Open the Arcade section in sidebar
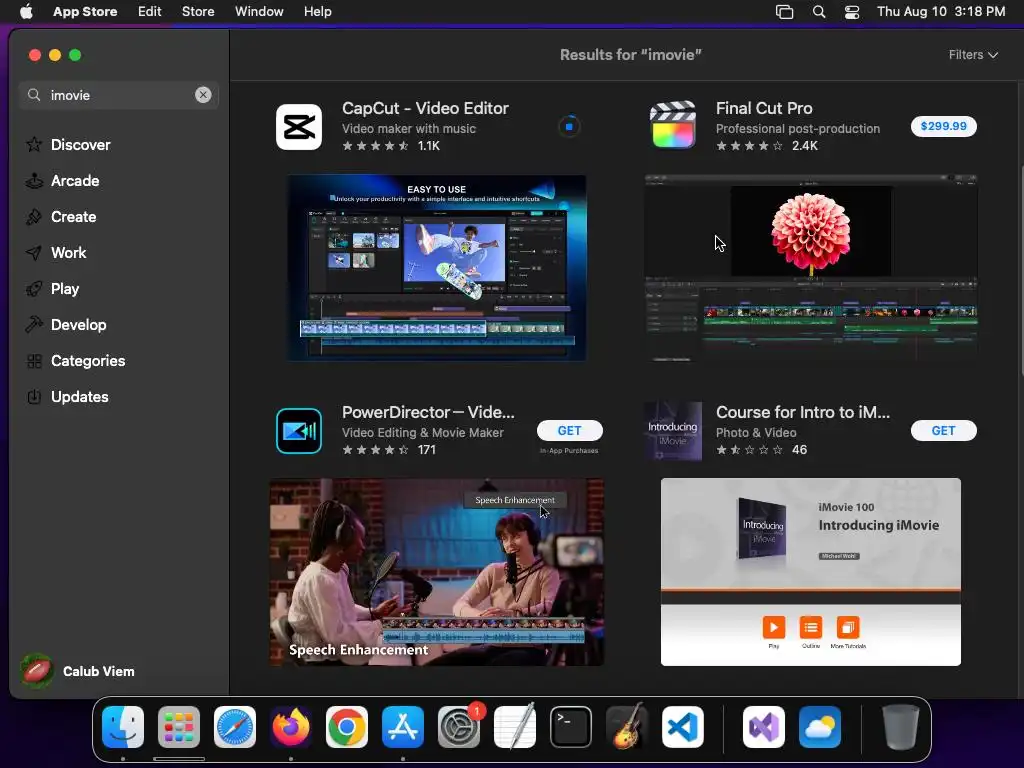 (x=63, y=181)
